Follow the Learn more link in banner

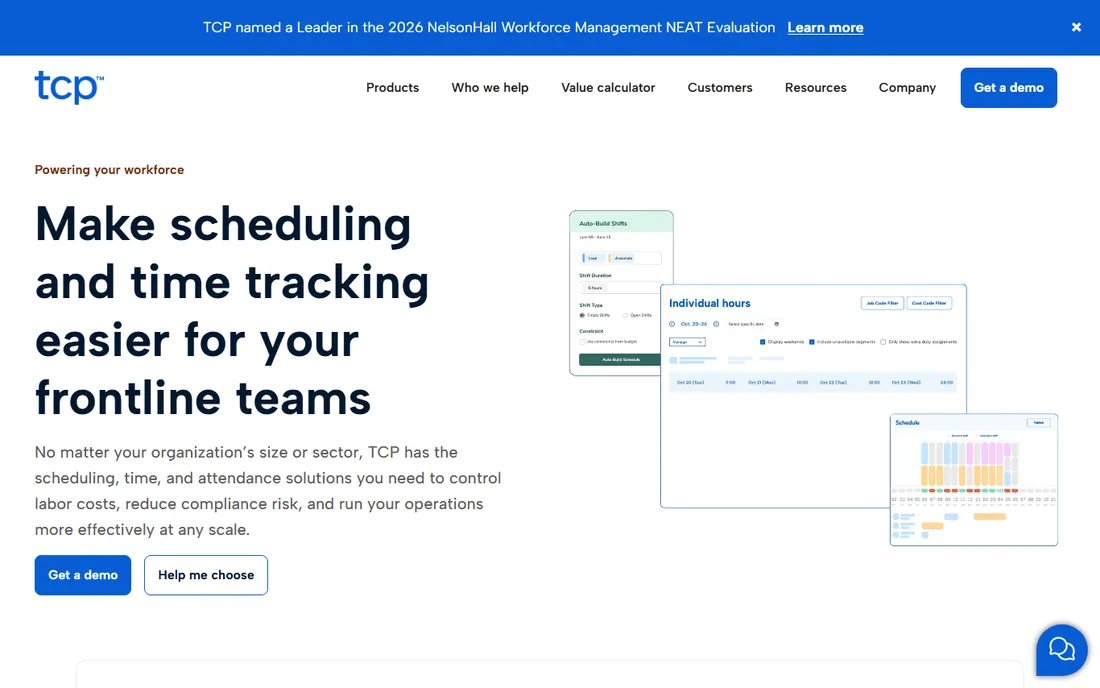tap(825, 27)
